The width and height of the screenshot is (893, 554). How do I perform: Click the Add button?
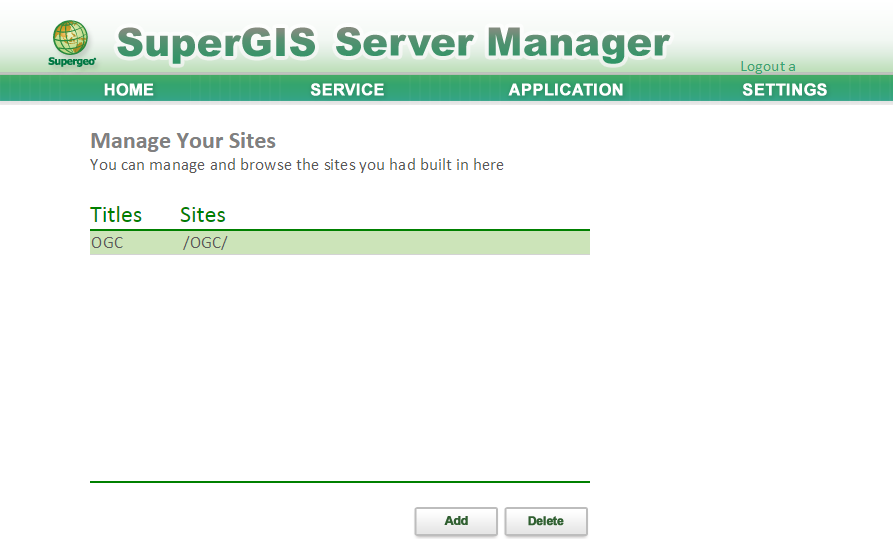456,521
